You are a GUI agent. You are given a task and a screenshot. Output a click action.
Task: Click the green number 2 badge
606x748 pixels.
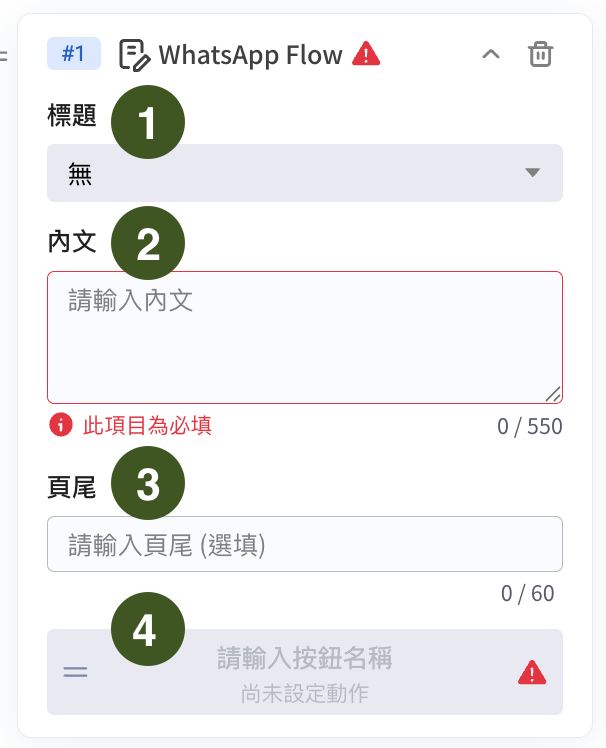tap(147, 244)
